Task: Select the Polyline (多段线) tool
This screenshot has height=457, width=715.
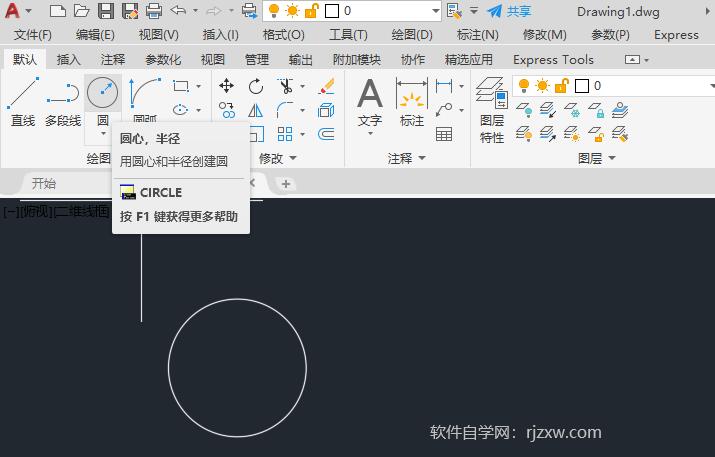Action: point(63,102)
